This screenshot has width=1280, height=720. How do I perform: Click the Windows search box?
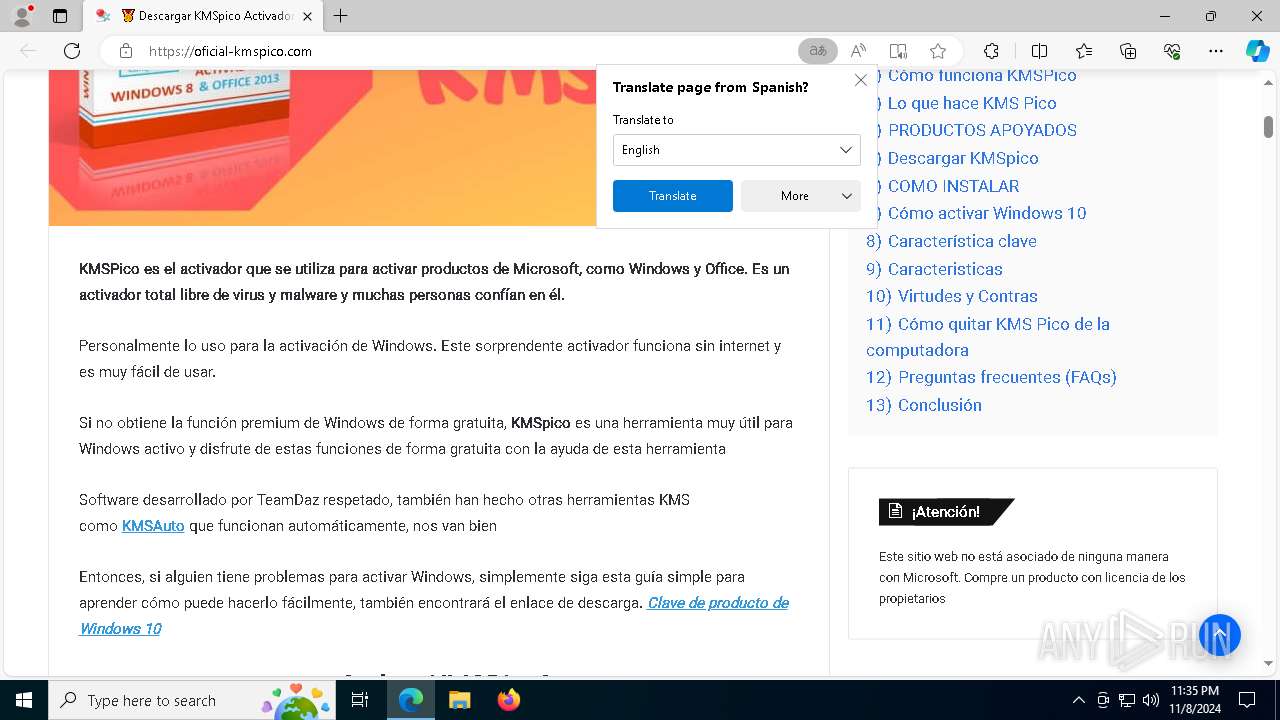pyautogui.click(x=193, y=700)
